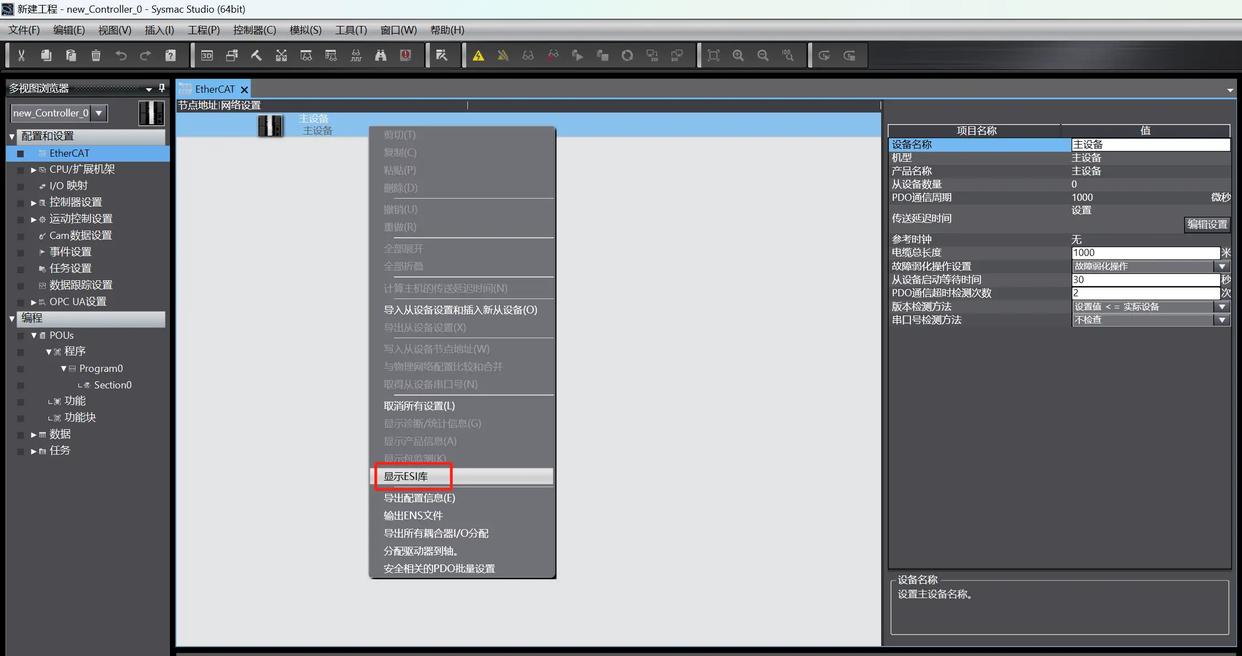Open the 串口号检测方法 dropdown

click(1221, 320)
